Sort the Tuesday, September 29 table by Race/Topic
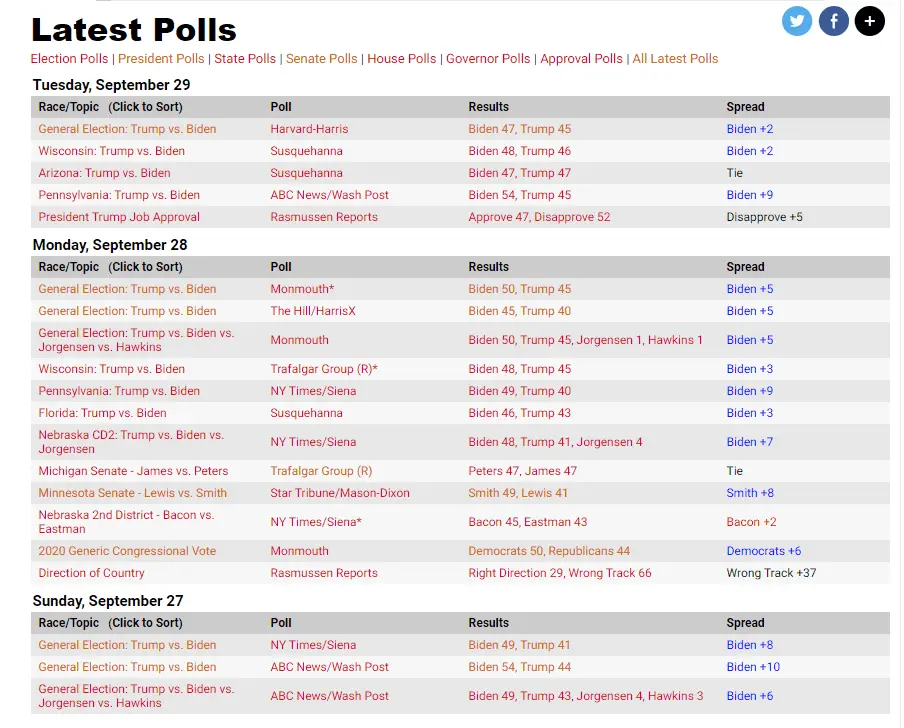This screenshot has width=904, height=728. [110, 107]
